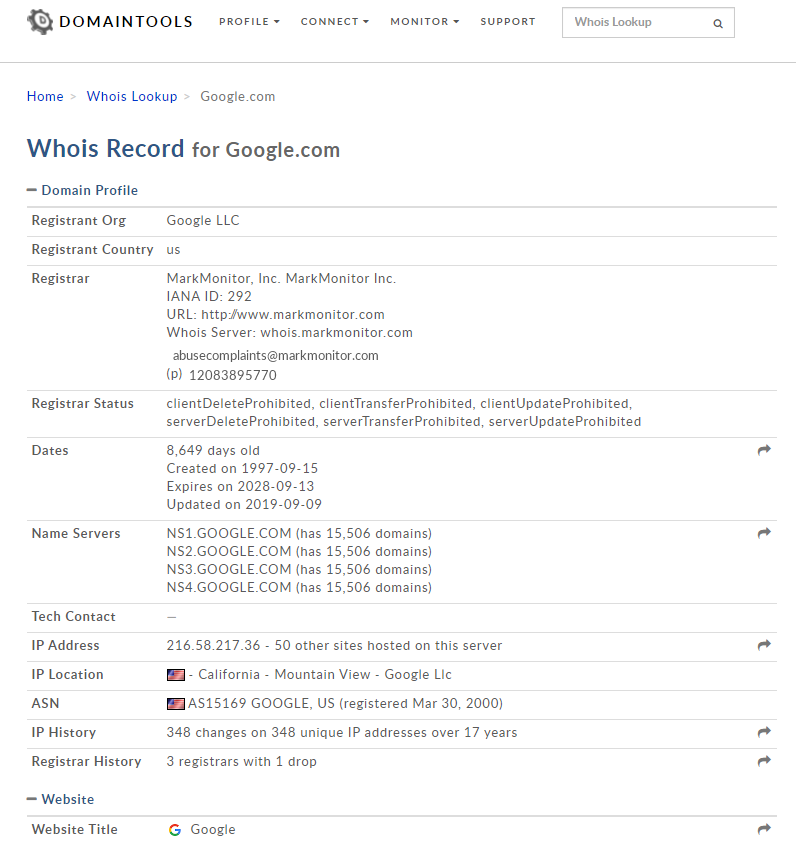Click the US flag icon in IP Location row

pyautogui.click(x=176, y=675)
